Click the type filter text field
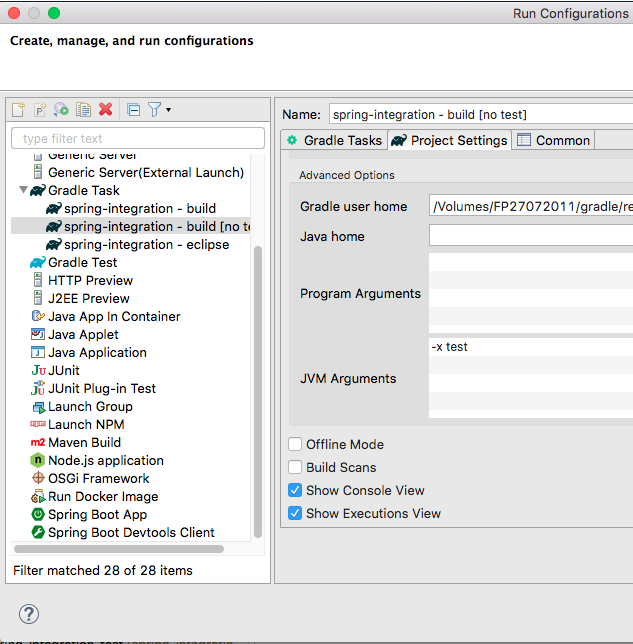 pos(138,138)
